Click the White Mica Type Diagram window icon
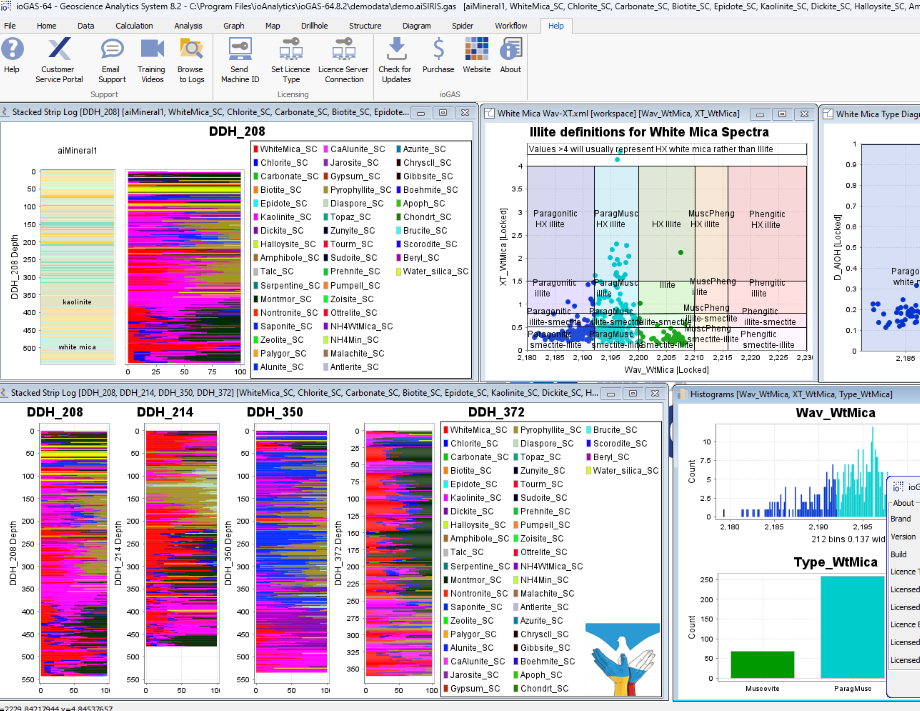This screenshot has width=920, height=711. click(828, 114)
